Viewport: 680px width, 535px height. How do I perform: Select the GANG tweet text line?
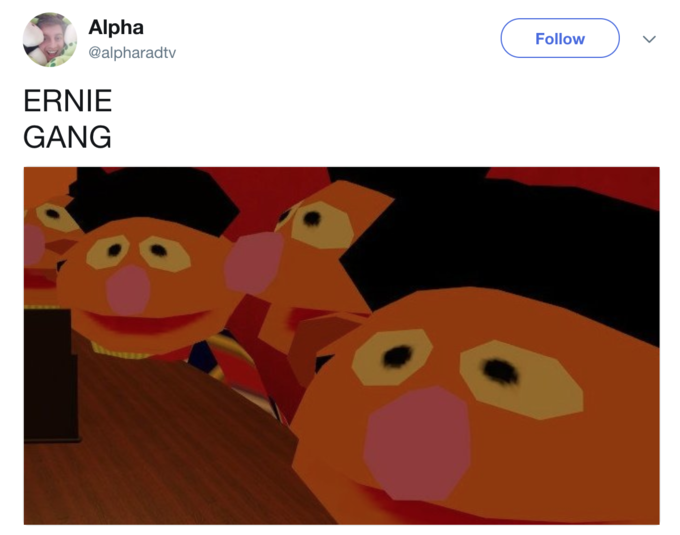click(x=67, y=137)
